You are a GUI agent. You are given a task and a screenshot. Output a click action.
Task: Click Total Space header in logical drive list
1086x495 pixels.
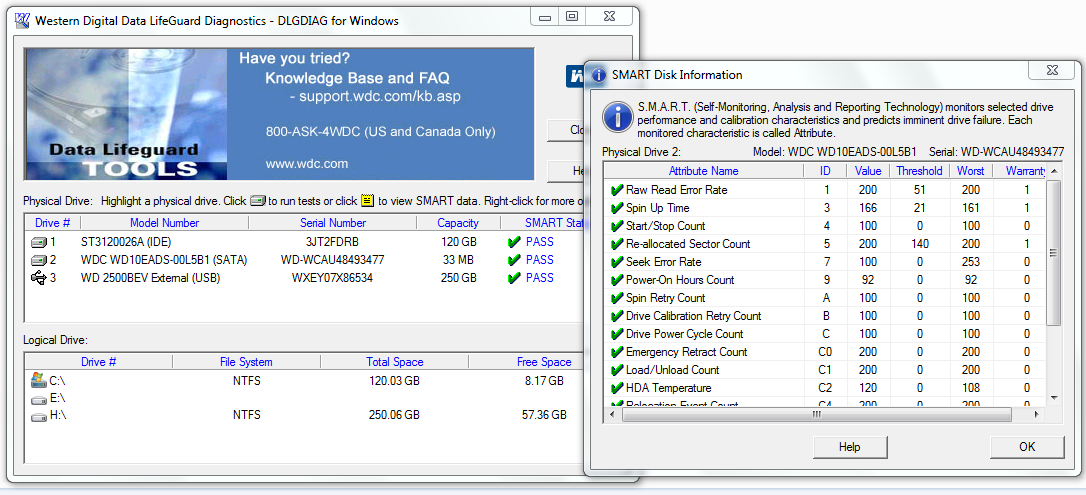coord(395,362)
